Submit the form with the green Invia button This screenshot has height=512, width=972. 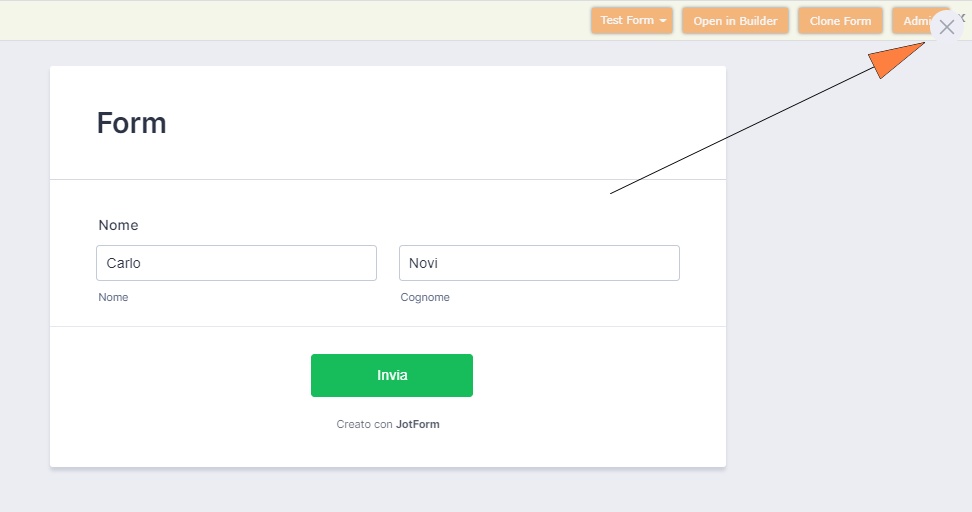pyautogui.click(x=392, y=375)
